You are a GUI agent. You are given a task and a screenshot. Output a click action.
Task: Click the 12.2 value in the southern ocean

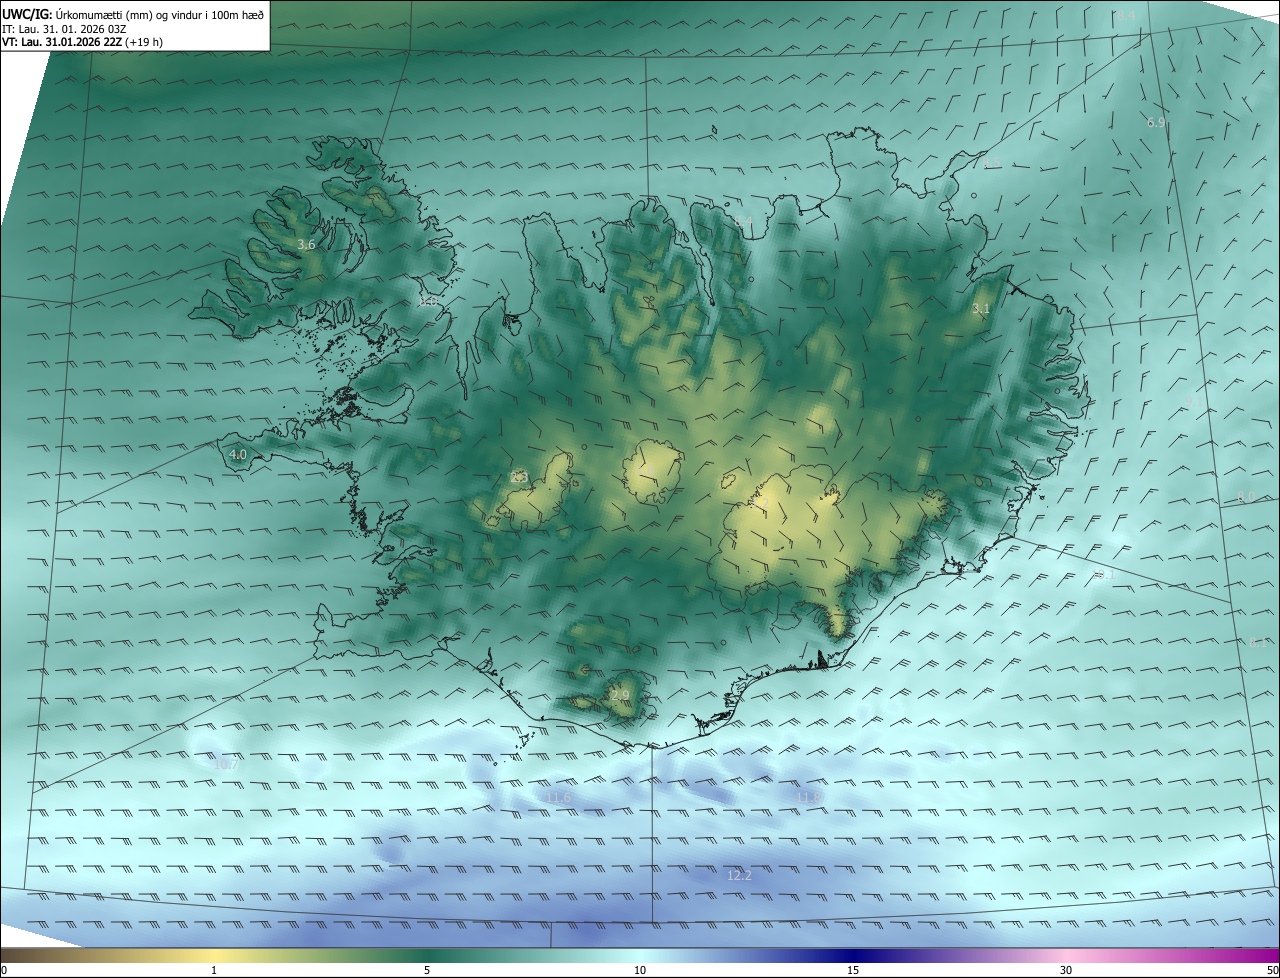click(738, 875)
